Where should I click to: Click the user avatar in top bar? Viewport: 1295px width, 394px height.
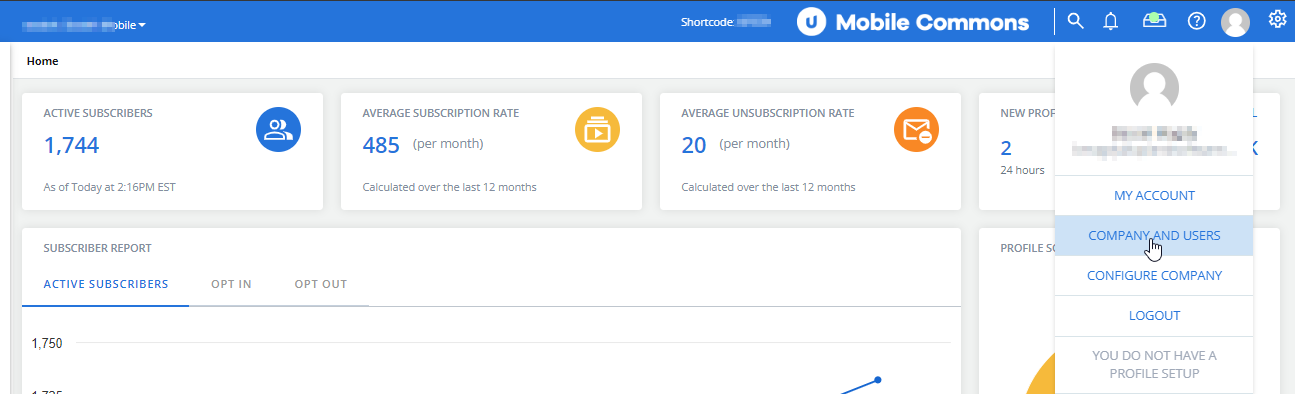pyautogui.click(x=1236, y=21)
